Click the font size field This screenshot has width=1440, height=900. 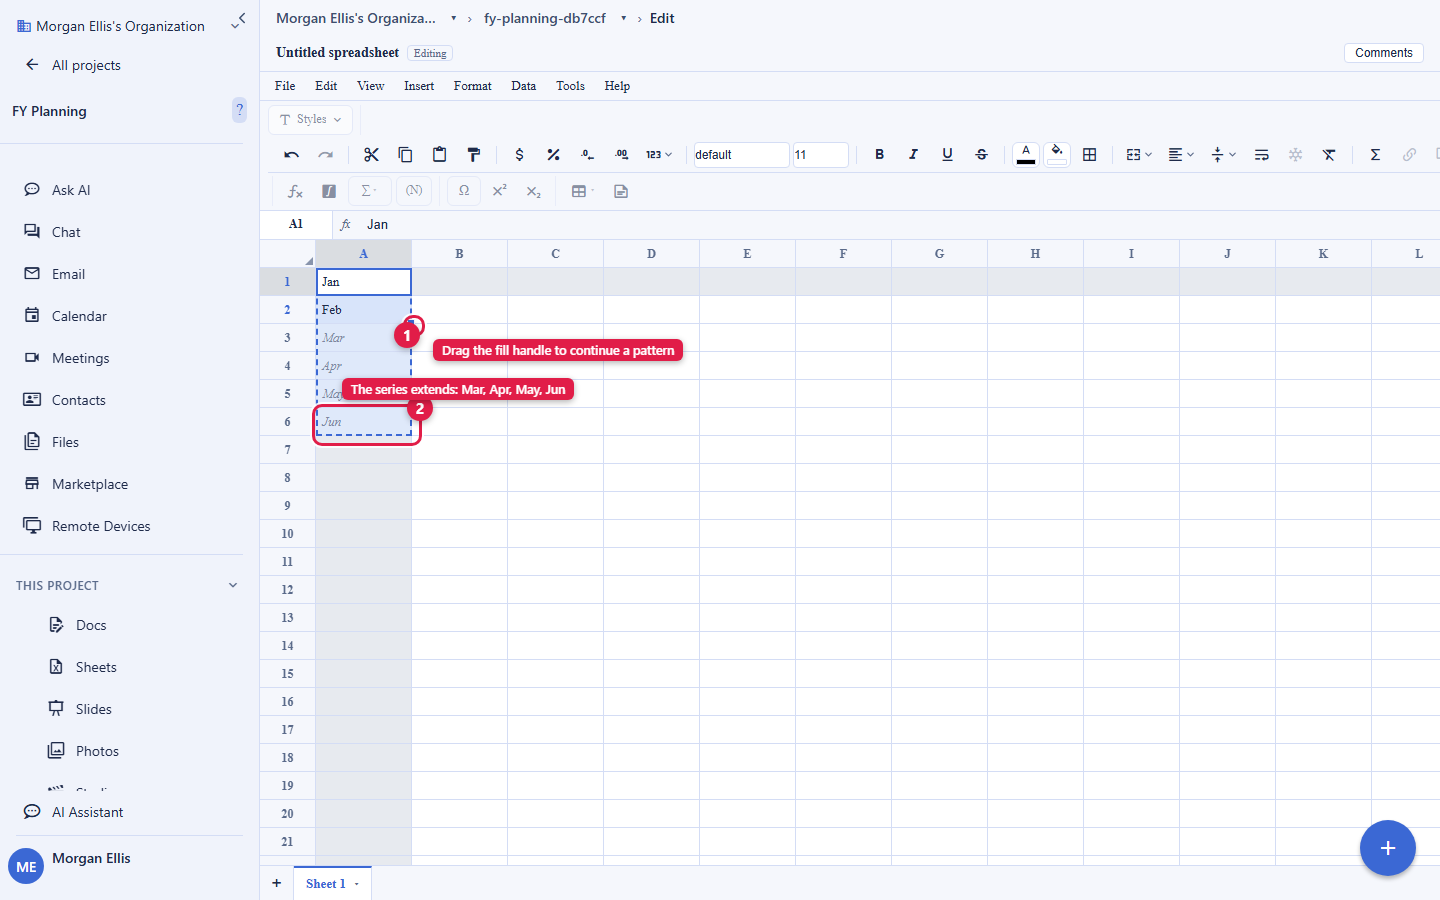pos(821,155)
